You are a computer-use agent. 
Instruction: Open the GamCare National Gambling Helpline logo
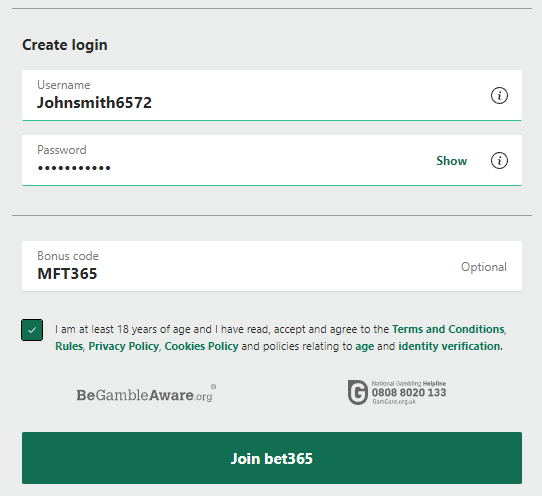pos(397,392)
